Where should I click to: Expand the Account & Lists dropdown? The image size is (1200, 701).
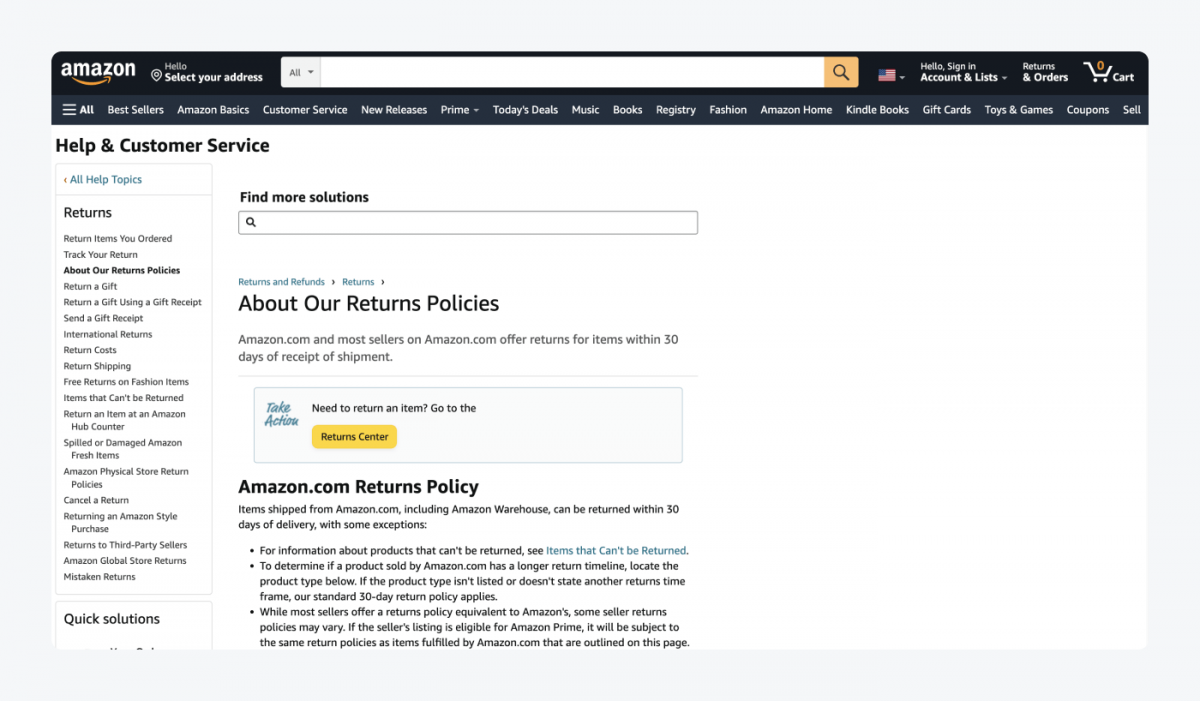pos(962,76)
